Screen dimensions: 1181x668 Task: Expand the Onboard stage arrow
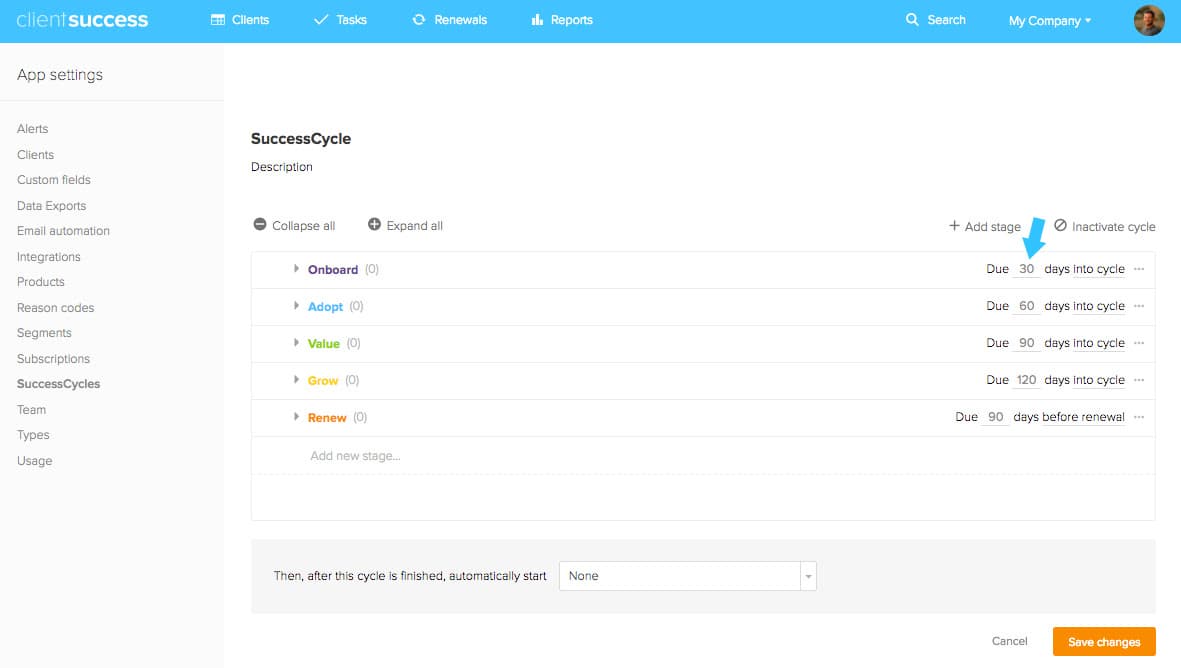point(296,269)
